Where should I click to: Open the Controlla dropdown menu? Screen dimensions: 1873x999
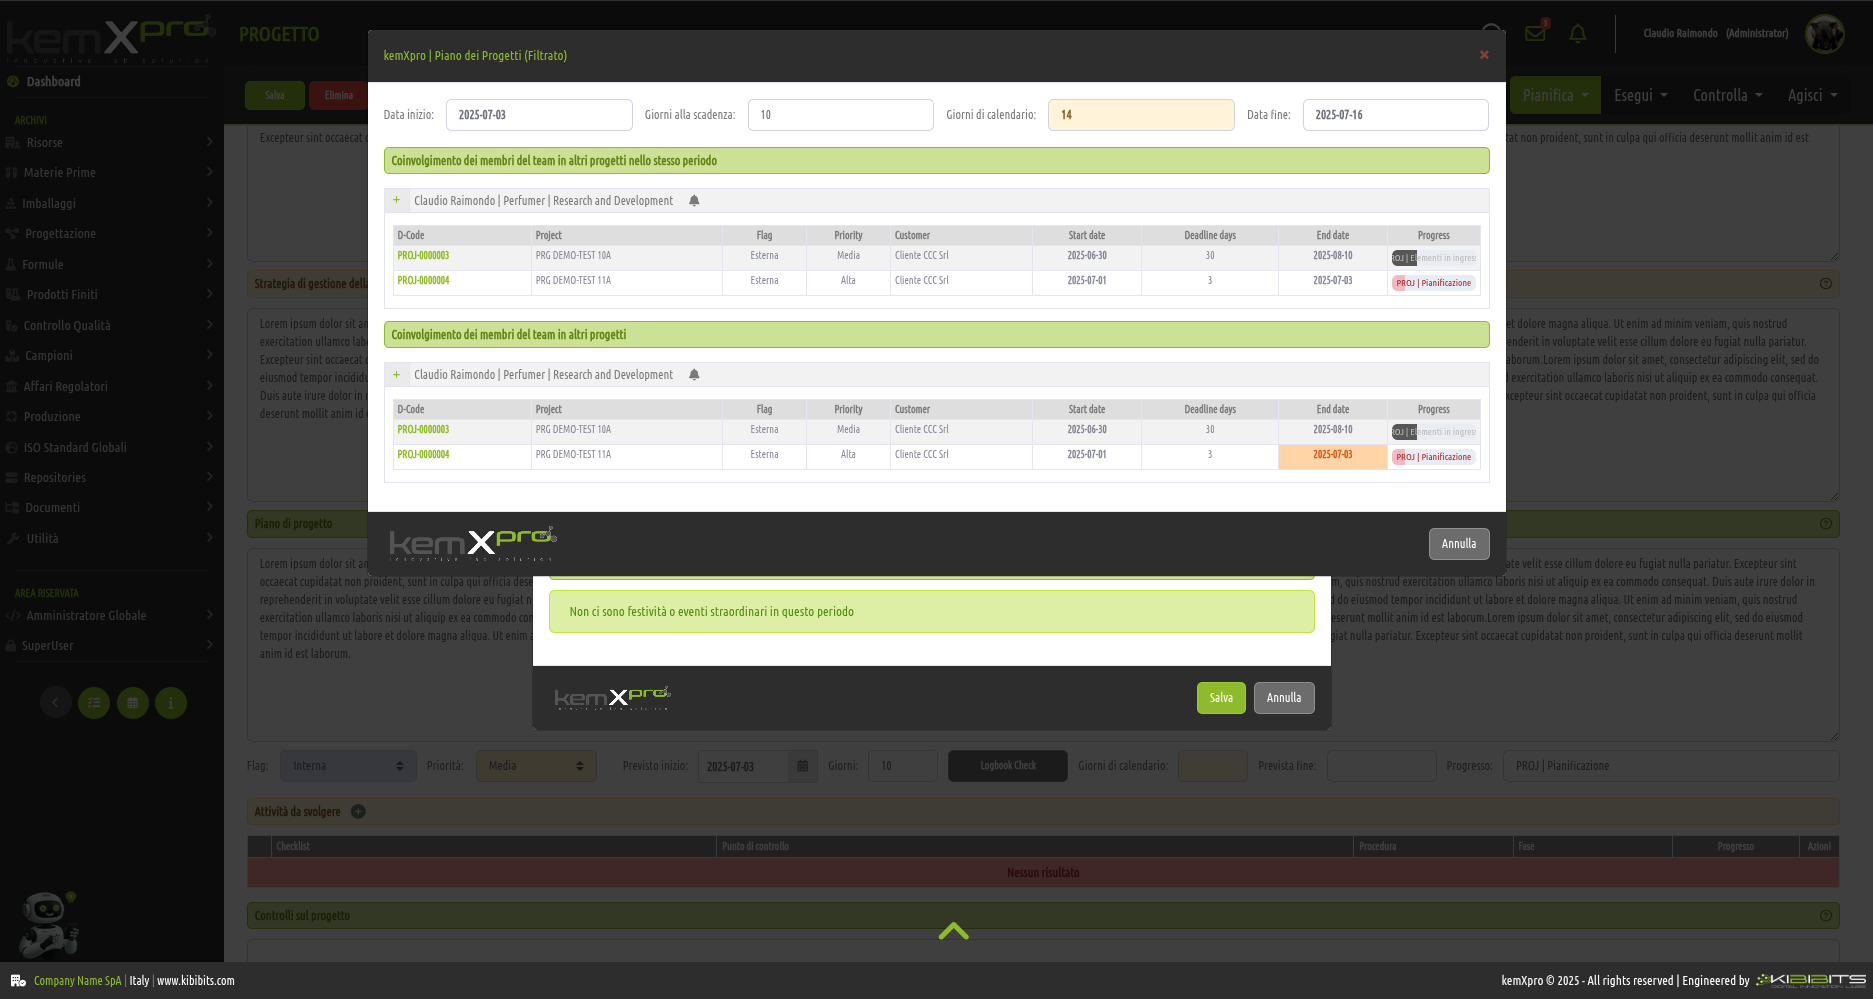(1727, 95)
